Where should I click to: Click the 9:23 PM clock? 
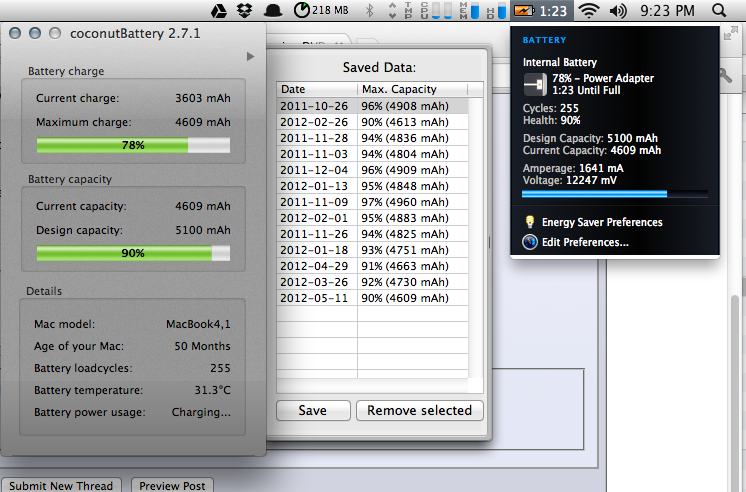tap(667, 10)
